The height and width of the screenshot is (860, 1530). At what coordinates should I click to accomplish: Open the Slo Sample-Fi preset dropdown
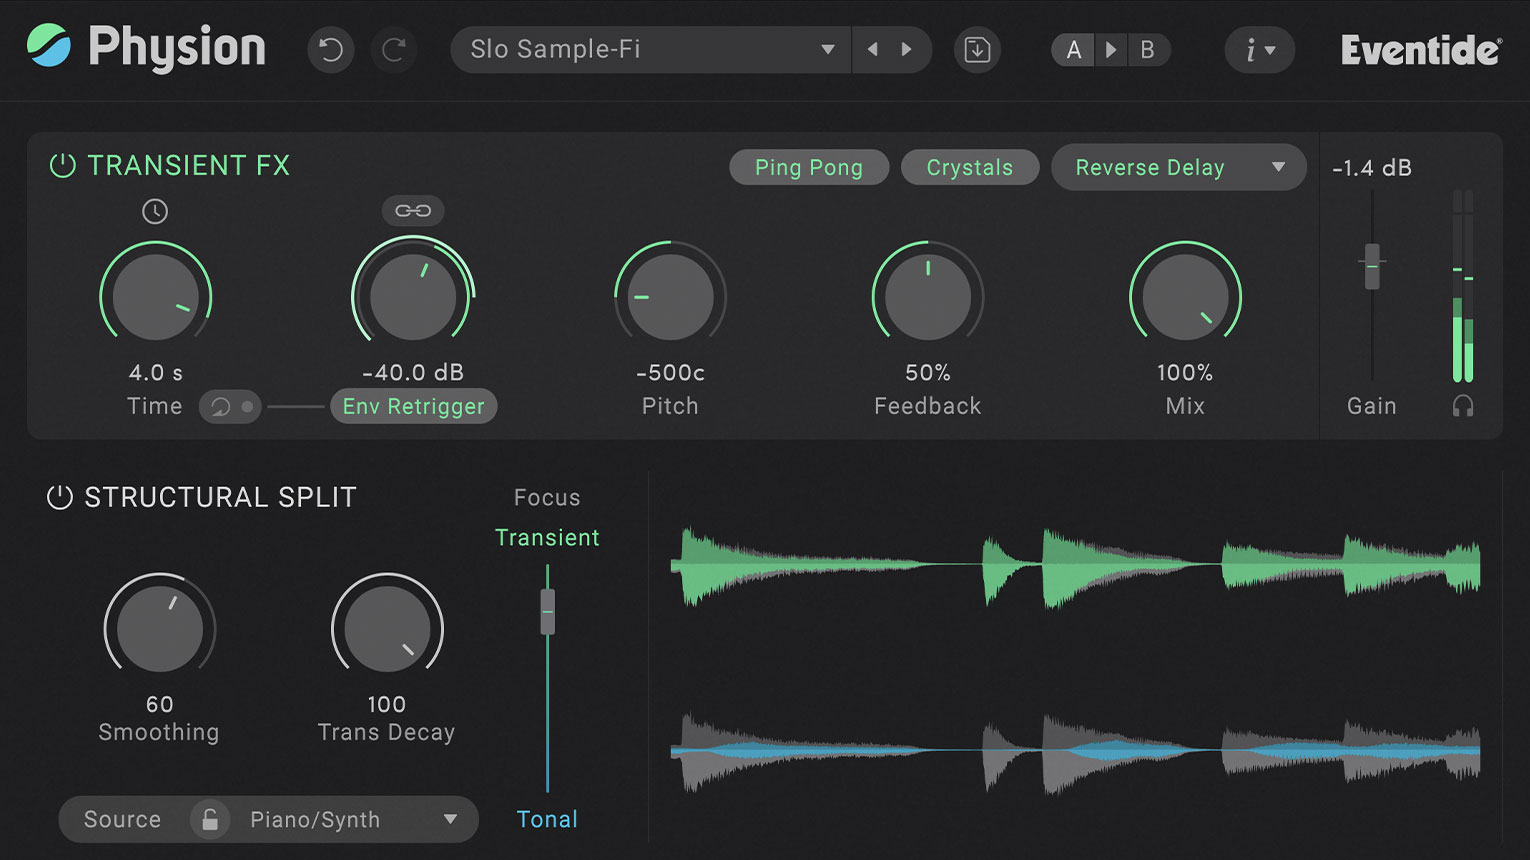(650, 49)
